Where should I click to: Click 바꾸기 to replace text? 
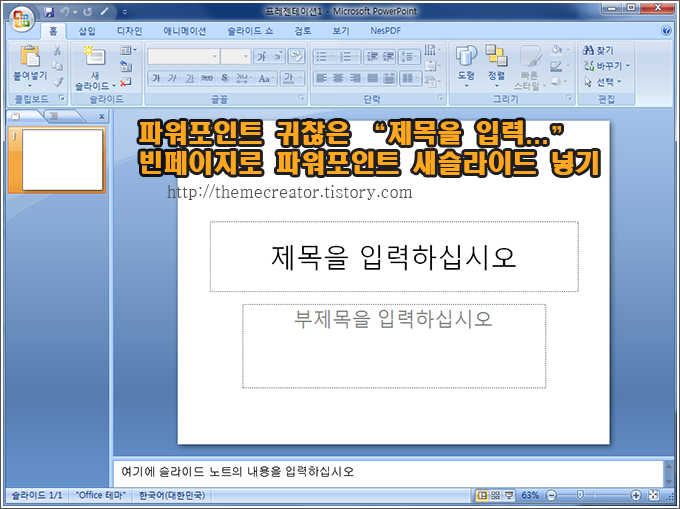[606, 66]
